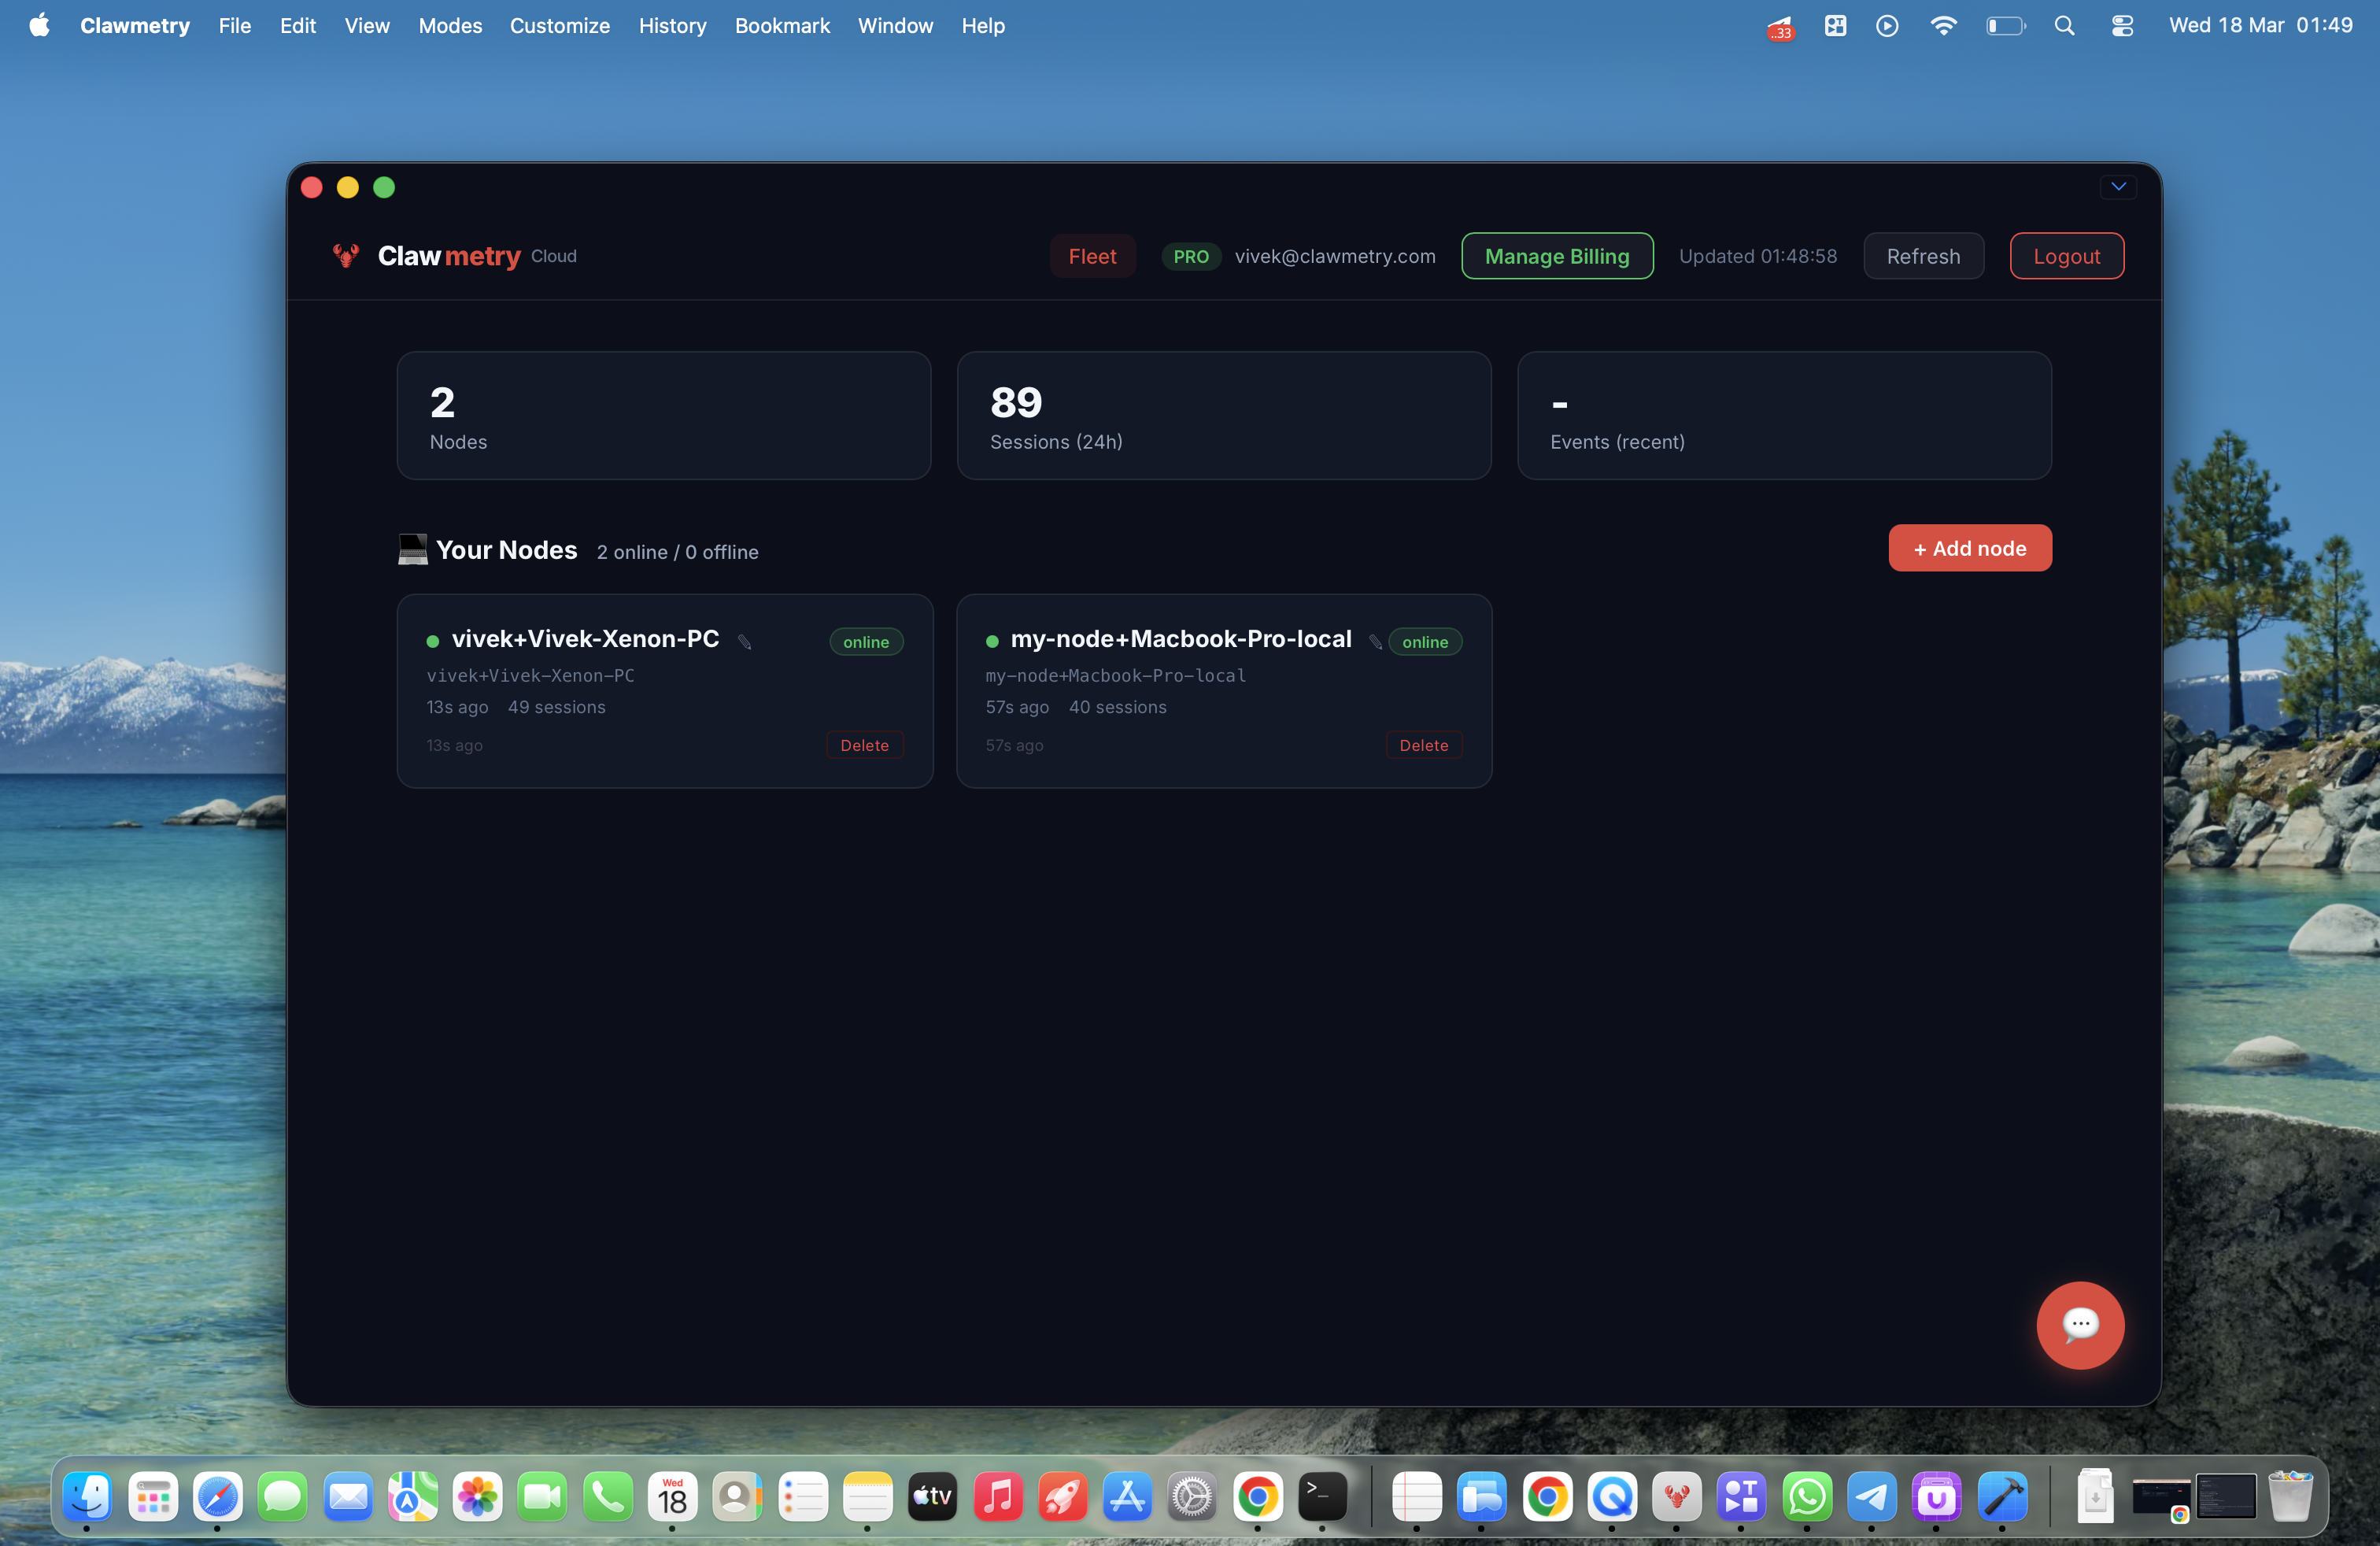The height and width of the screenshot is (1546, 2380).
Task: Click the pencil edit icon beside vivek+Vivek-Xenon-PC
Action: coord(745,641)
